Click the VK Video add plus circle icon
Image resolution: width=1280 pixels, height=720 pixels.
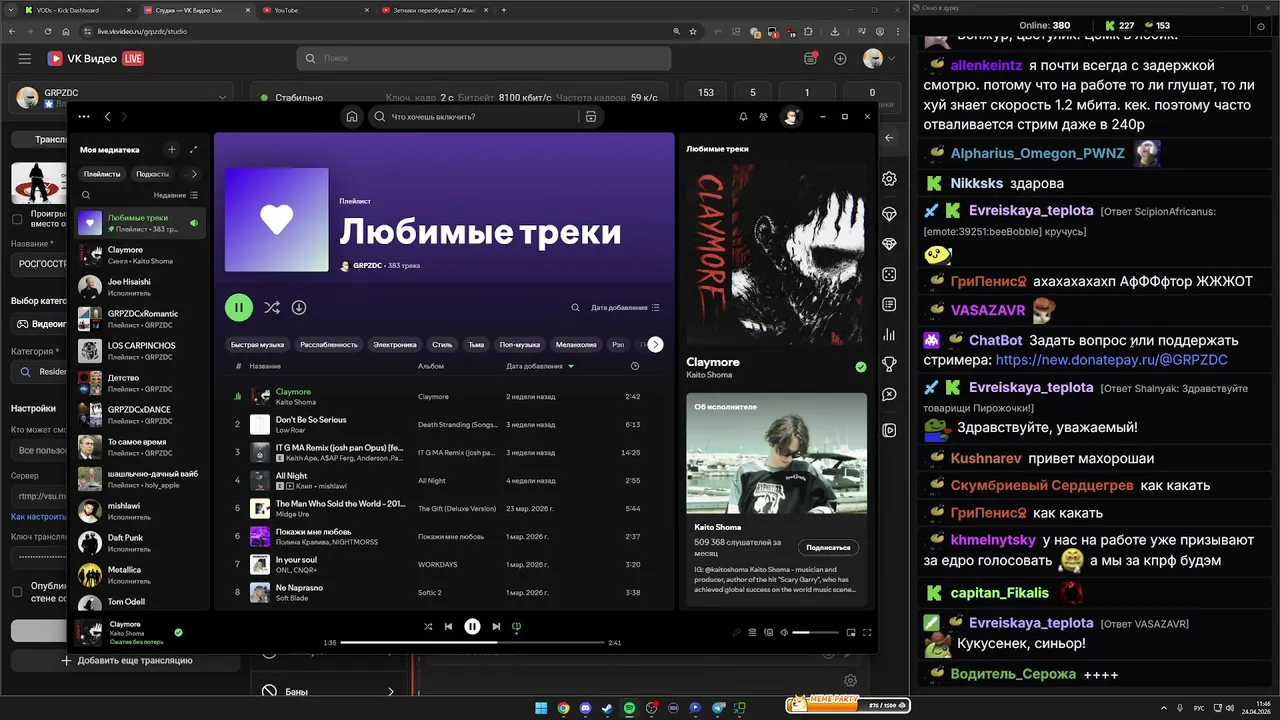tap(840, 59)
